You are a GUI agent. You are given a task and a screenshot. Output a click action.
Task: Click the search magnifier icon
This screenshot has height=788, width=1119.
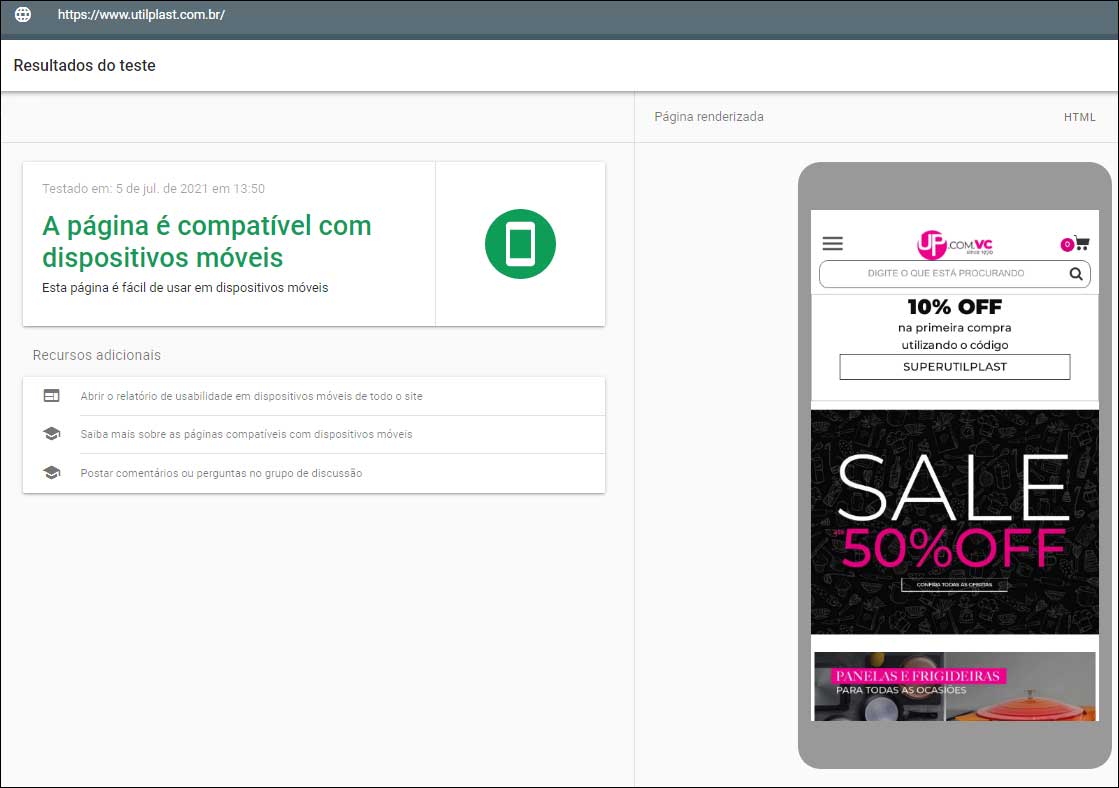pos(1076,273)
